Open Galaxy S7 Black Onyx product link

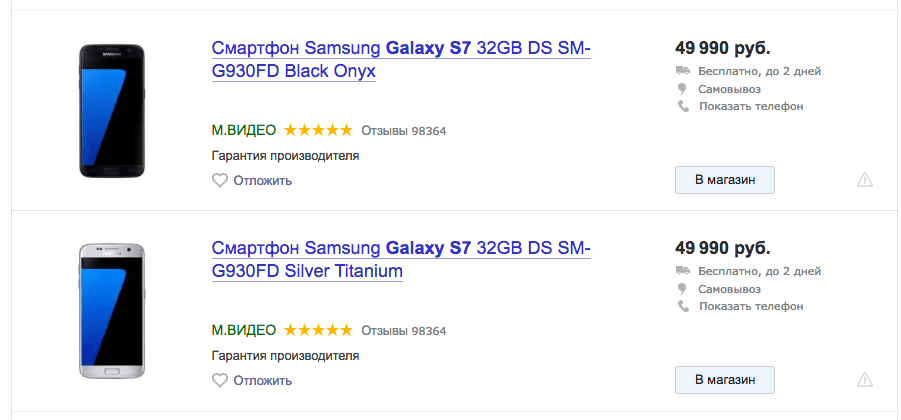[x=401, y=60]
